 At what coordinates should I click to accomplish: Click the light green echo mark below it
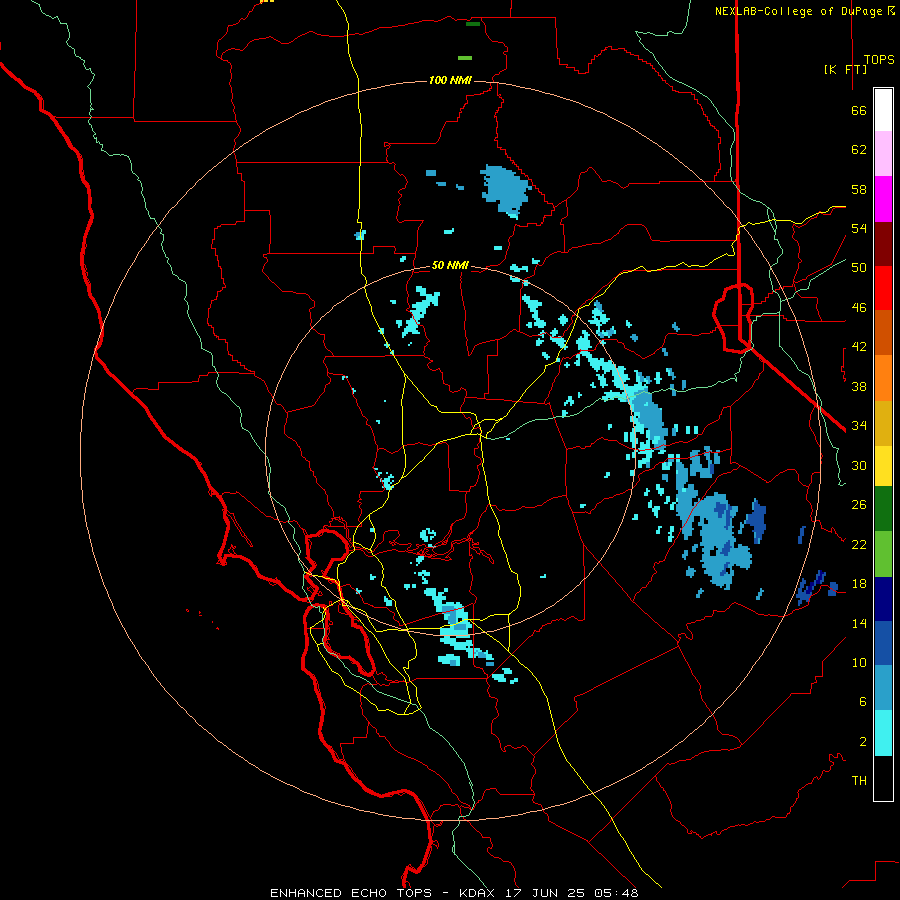465,58
